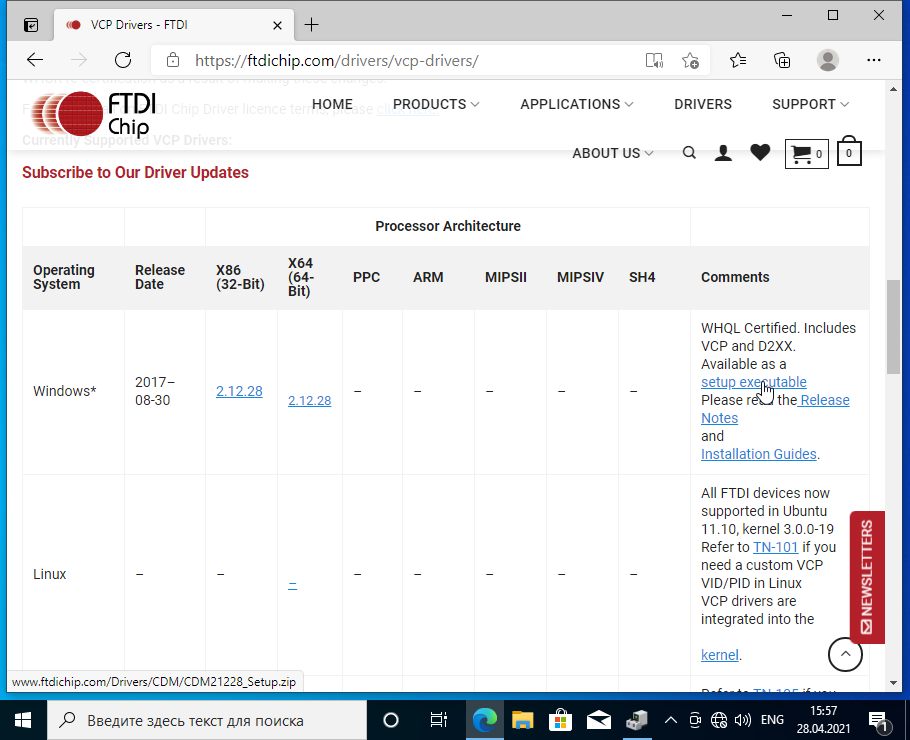Add page to favorites star-plus icon
This screenshot has height=740, width=910.
tap(690, 60)
